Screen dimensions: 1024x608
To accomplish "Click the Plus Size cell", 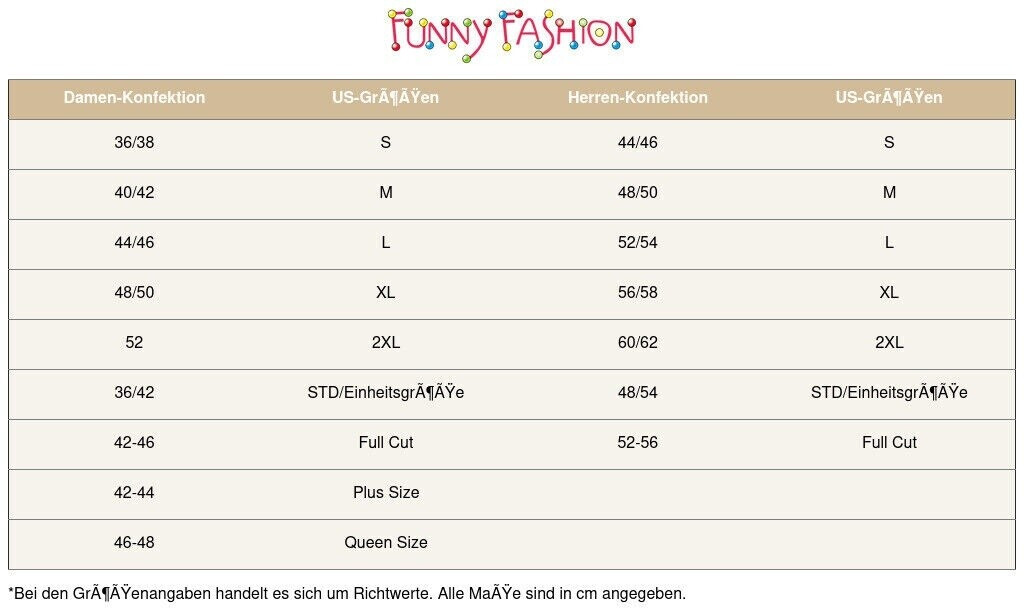I will pyautogui.click(x=386, y=493).
